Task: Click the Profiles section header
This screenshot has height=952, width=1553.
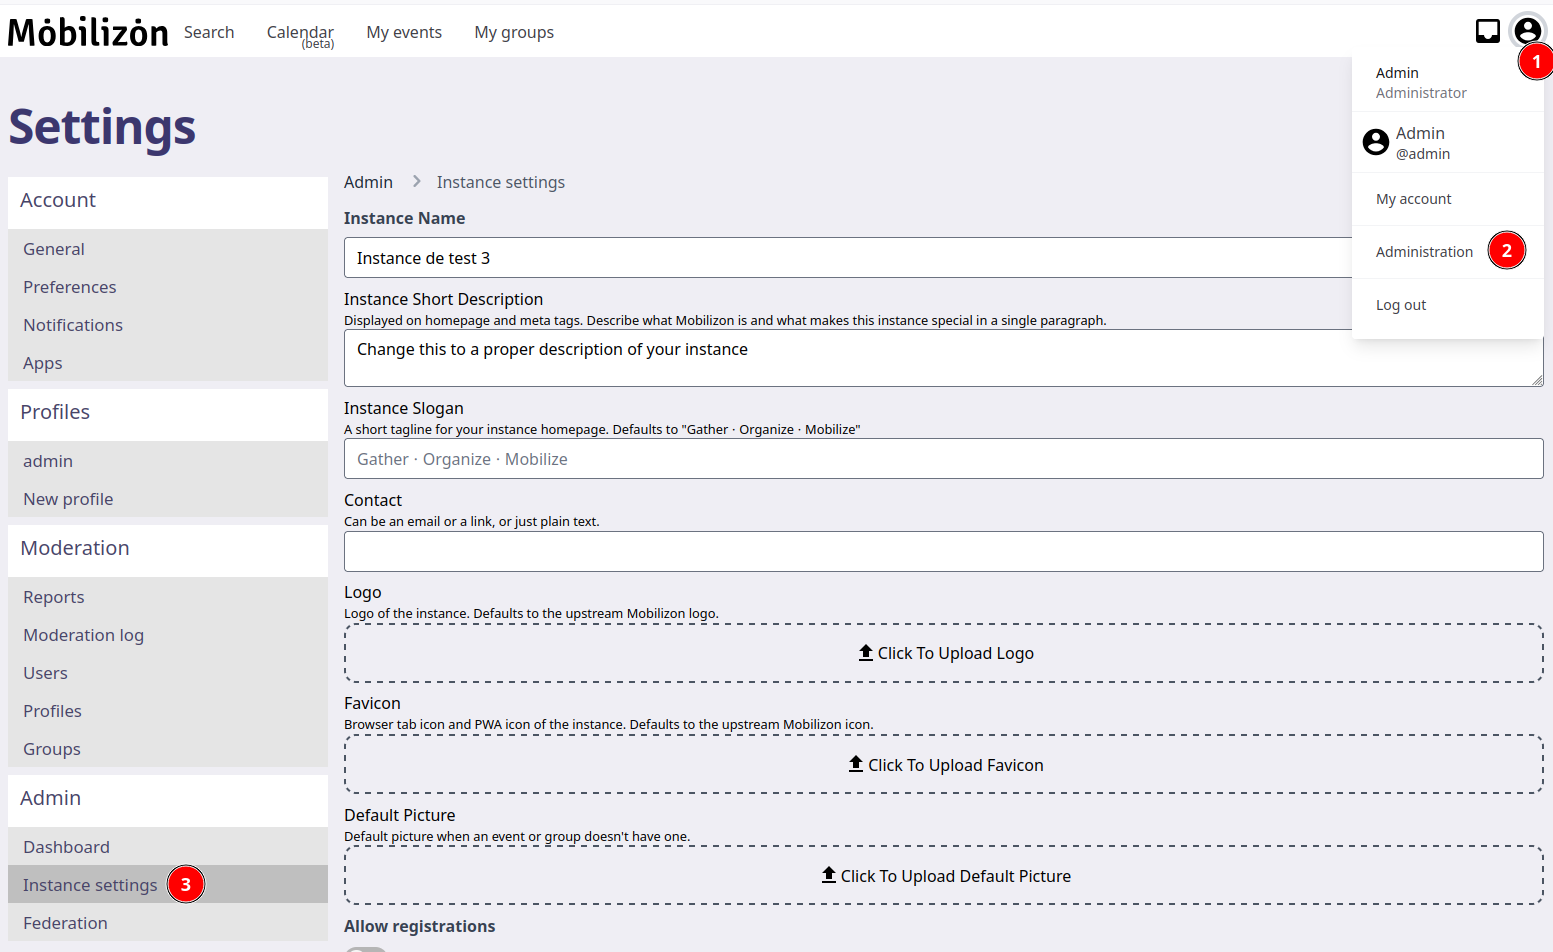Action: [x=168, y=413]
